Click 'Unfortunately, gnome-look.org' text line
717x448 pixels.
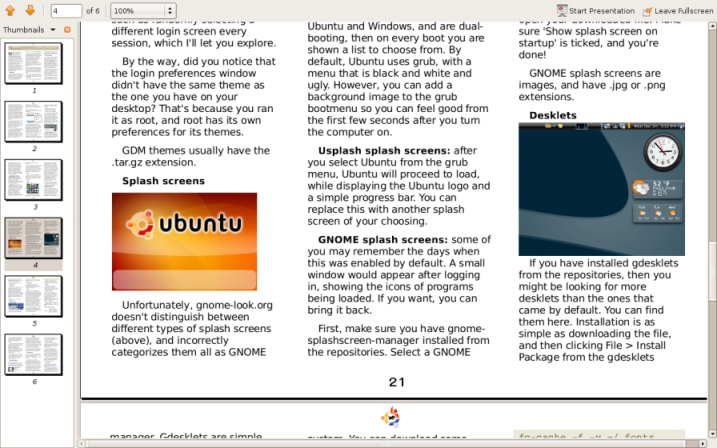(197, 305)
